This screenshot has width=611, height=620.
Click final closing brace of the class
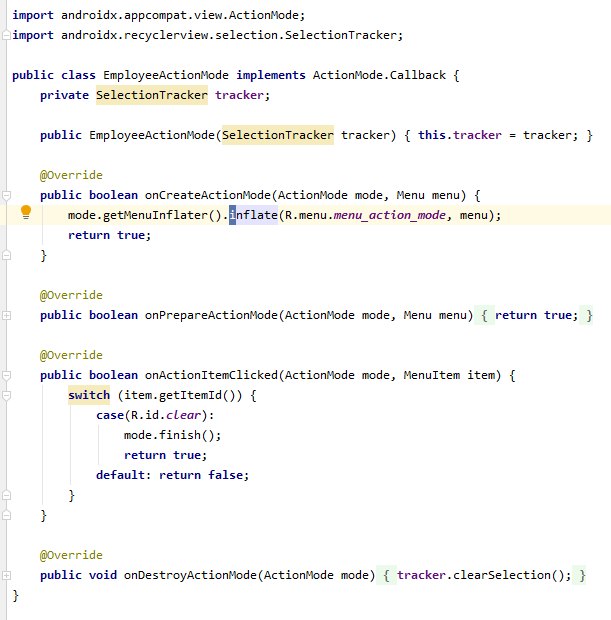15,595
